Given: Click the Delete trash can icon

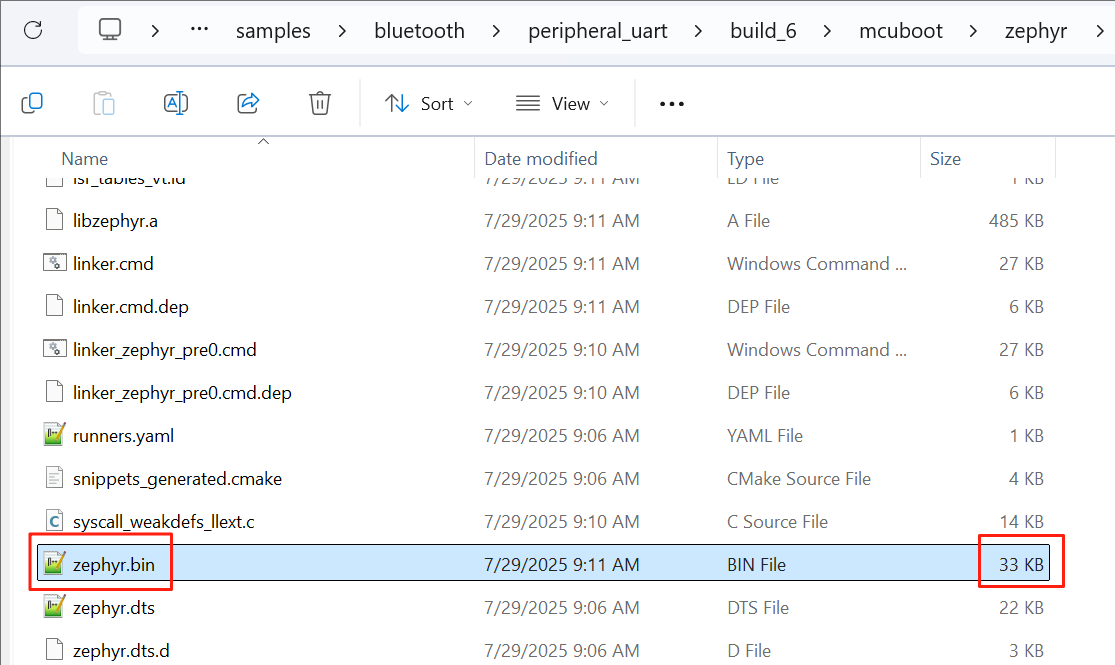Looking at the screenshot, I should 319,104.
